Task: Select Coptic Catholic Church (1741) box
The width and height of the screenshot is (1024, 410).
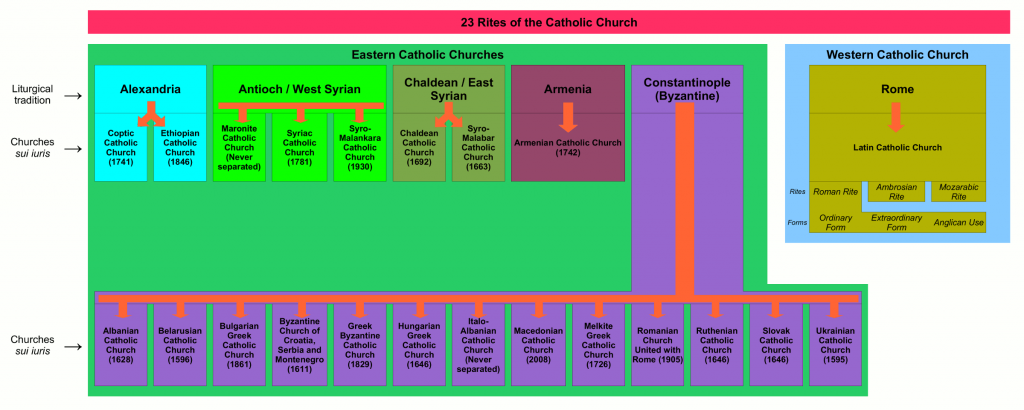Action: pyautogui.click(x=121, y=147)
